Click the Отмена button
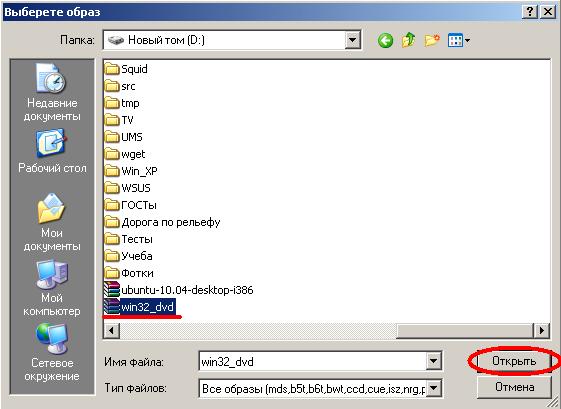 point(514,387)
